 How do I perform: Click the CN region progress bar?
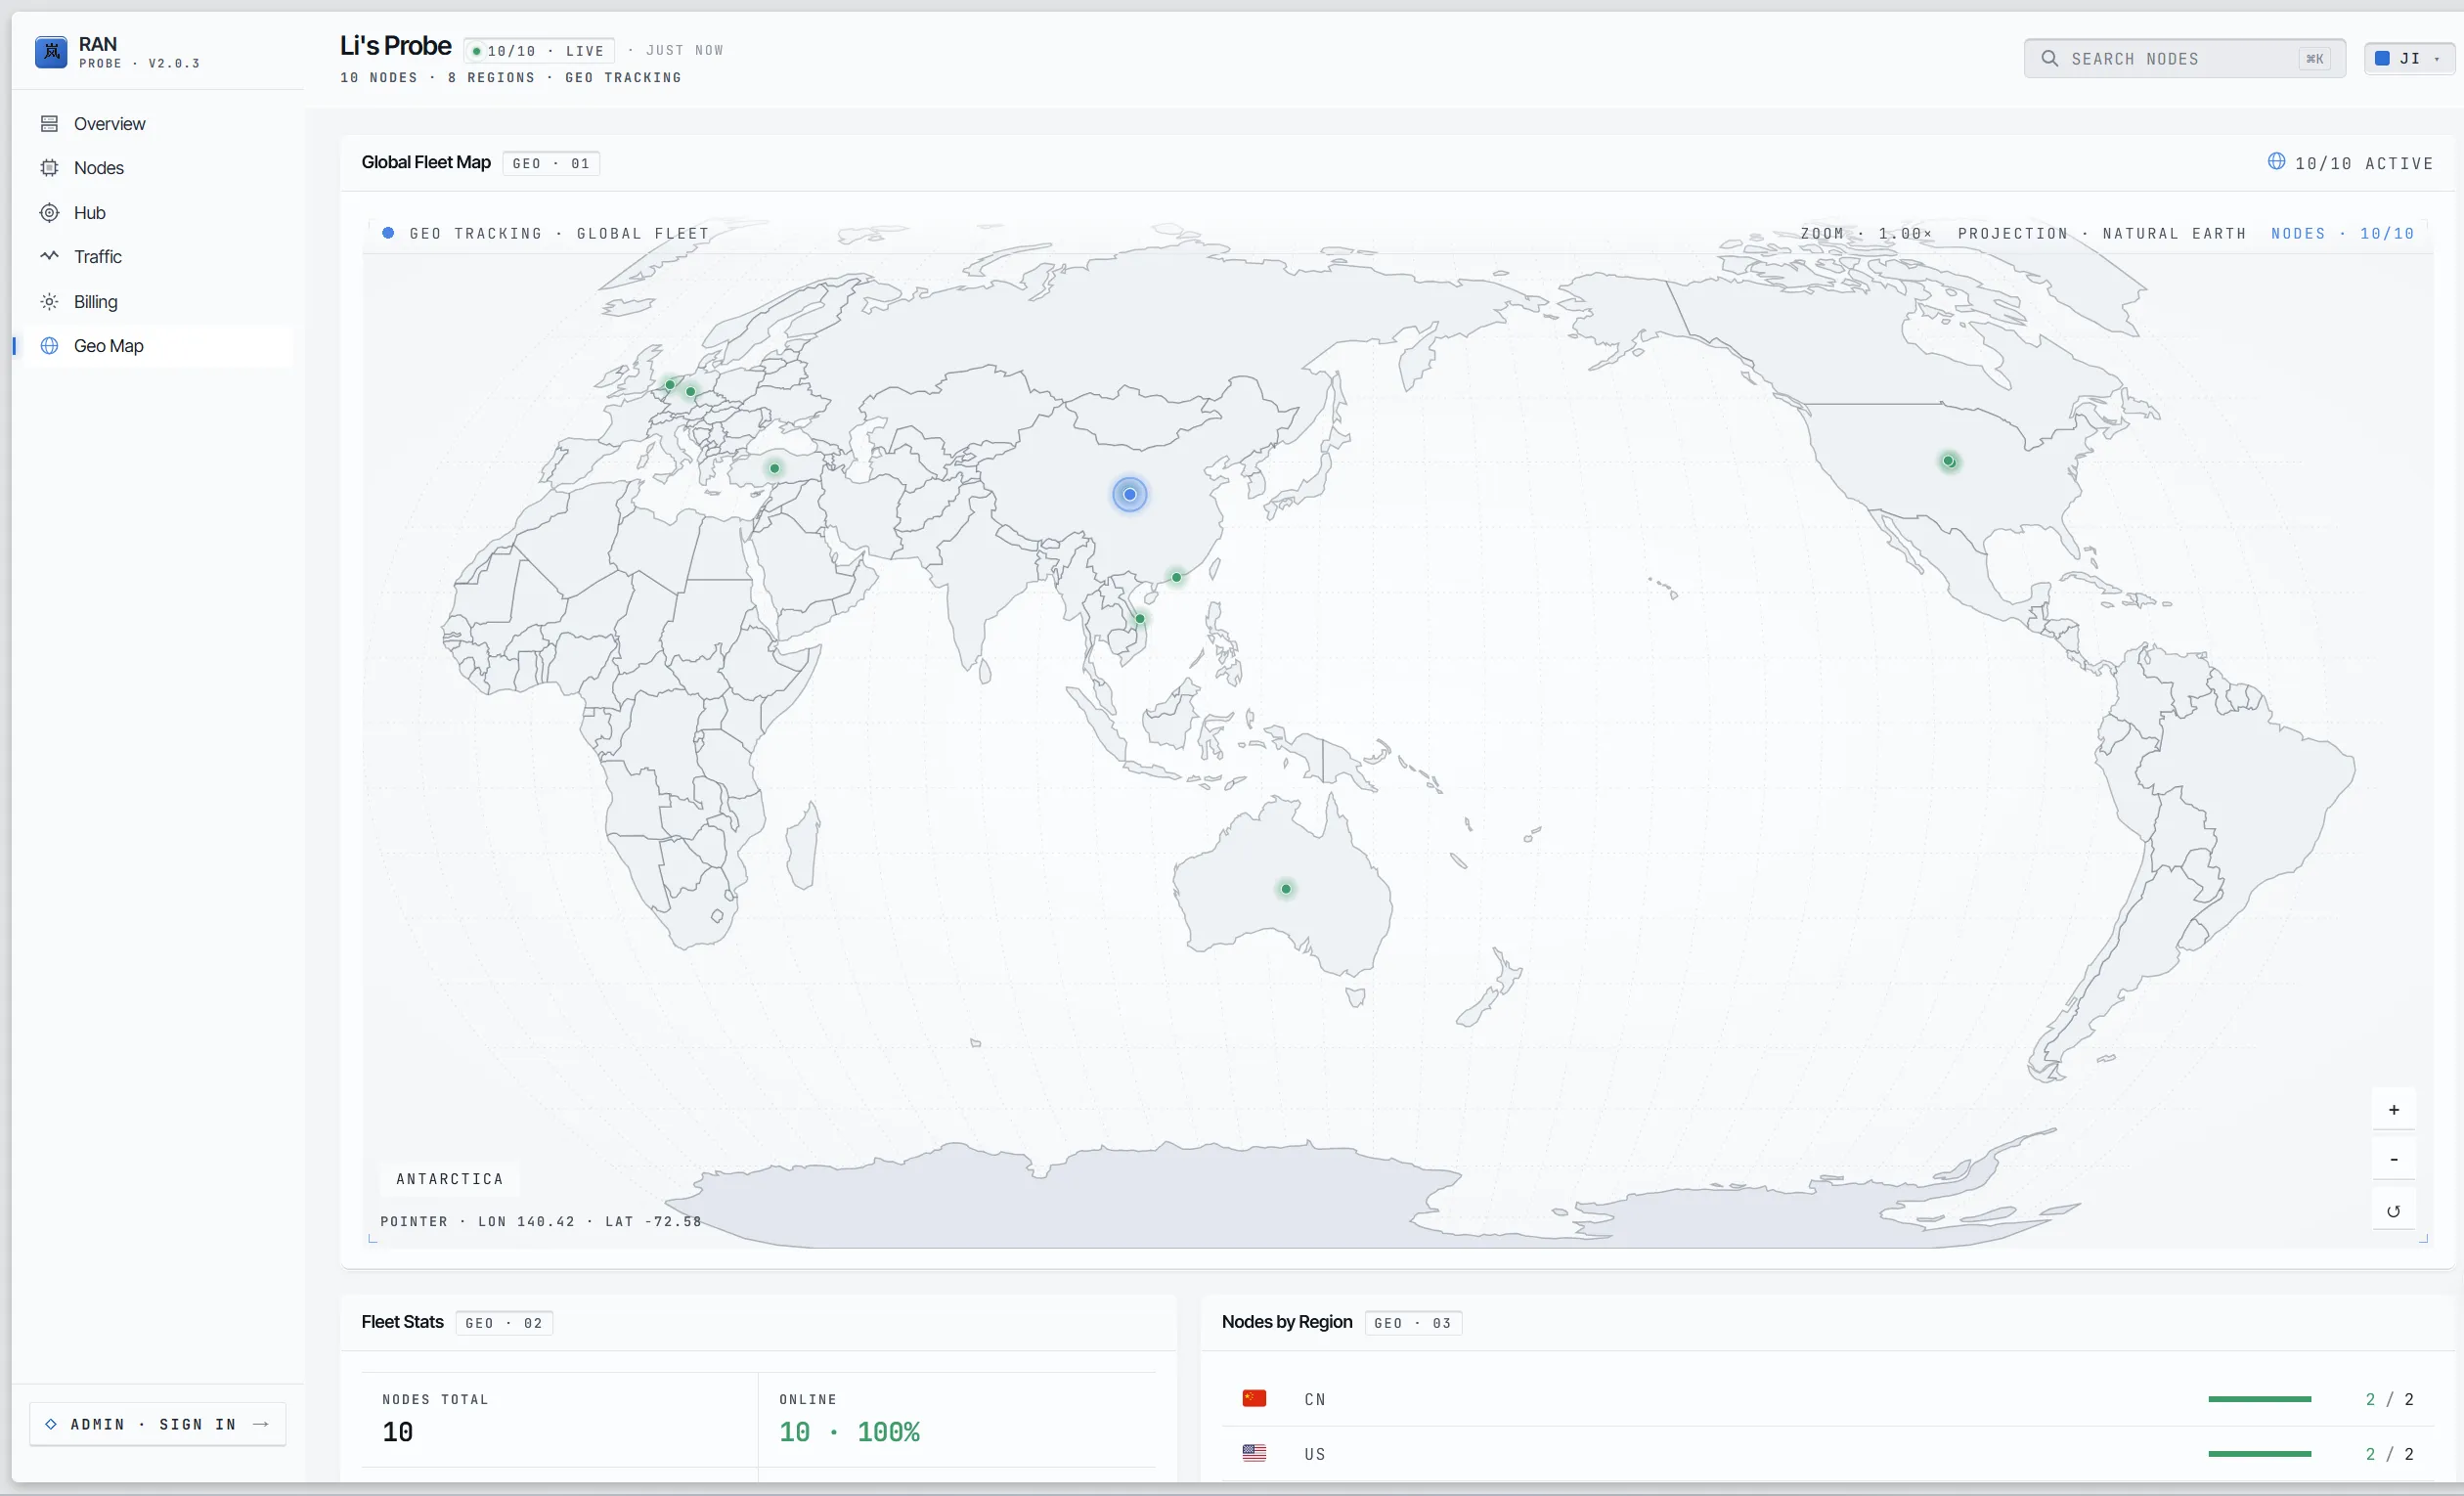point(2260,1400)
